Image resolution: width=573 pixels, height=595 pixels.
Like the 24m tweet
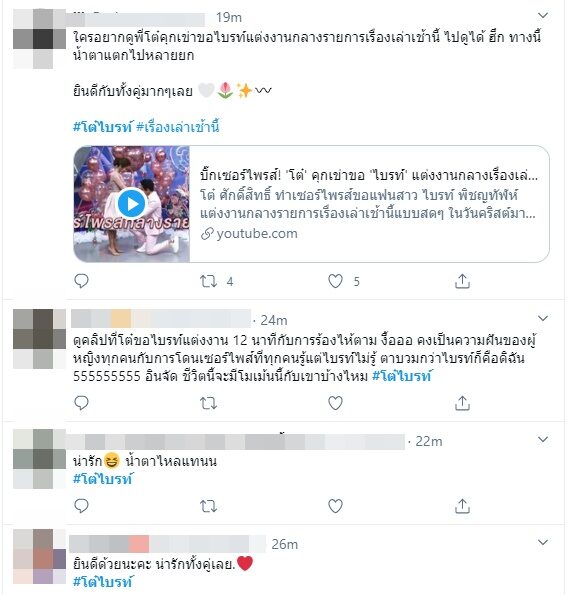click(335, 403)
